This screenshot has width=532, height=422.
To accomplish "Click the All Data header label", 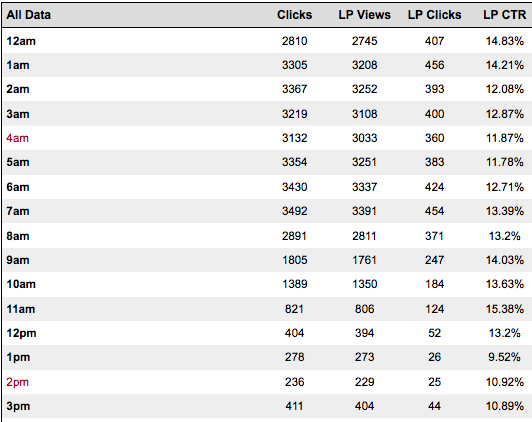I will point(28,15).
